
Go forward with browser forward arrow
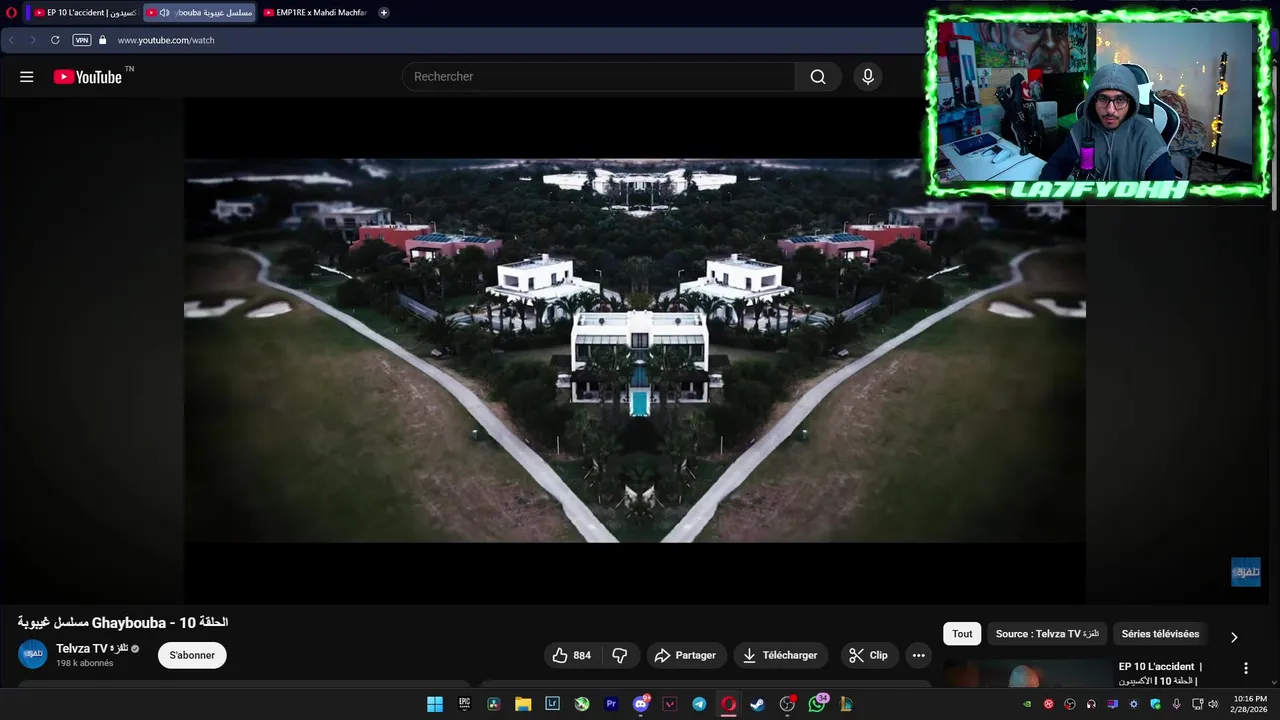pyautogui.click(x=33, y=40)
